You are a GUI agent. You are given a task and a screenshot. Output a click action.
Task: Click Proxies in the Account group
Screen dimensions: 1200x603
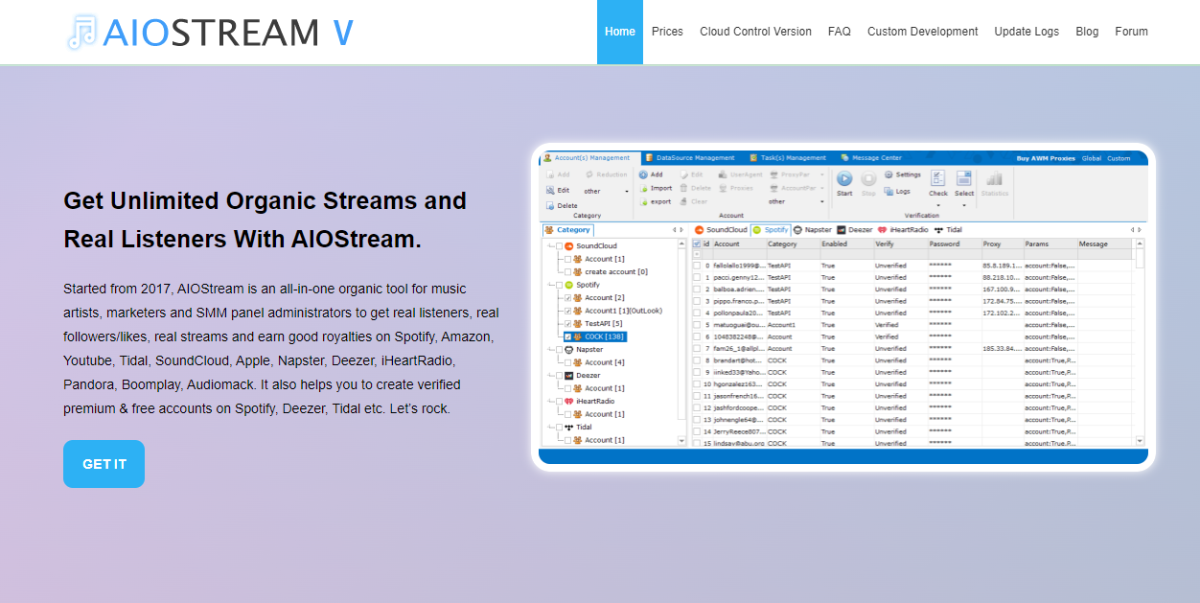tap(736, 188)
